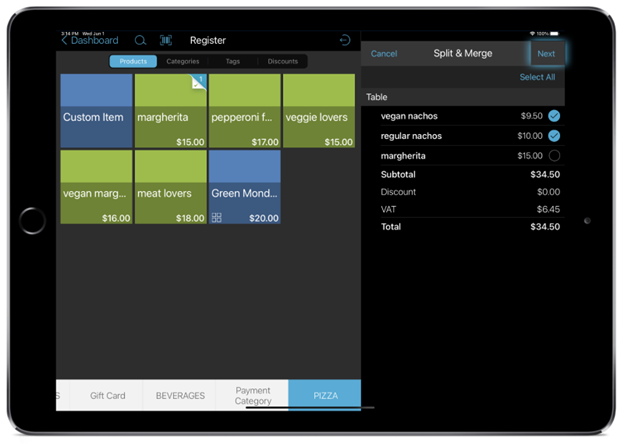Screen dimensions: 624x444
Task: Click the Select All link
Action: (x=537, y=77)
